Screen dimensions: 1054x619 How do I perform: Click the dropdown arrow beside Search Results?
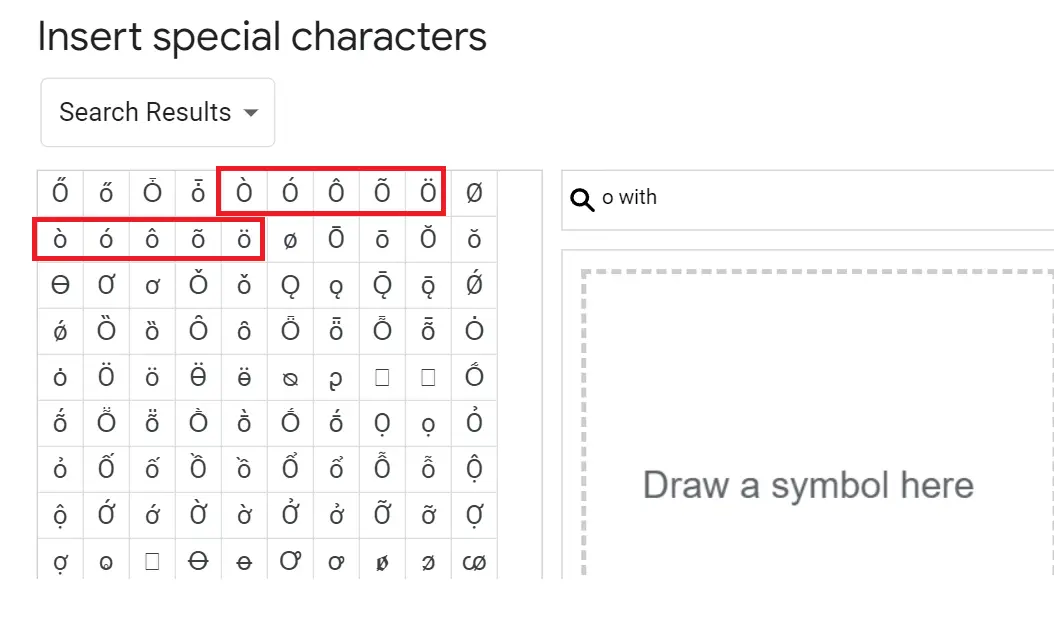click(251, 113)
